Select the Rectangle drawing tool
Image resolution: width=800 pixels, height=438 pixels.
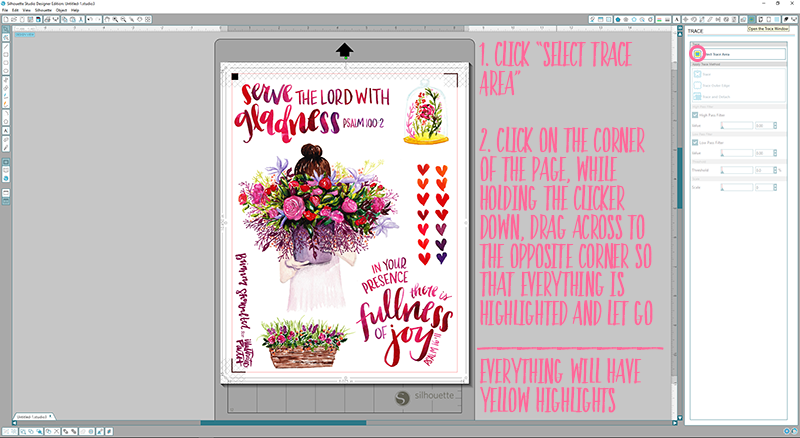coord(6,55)
